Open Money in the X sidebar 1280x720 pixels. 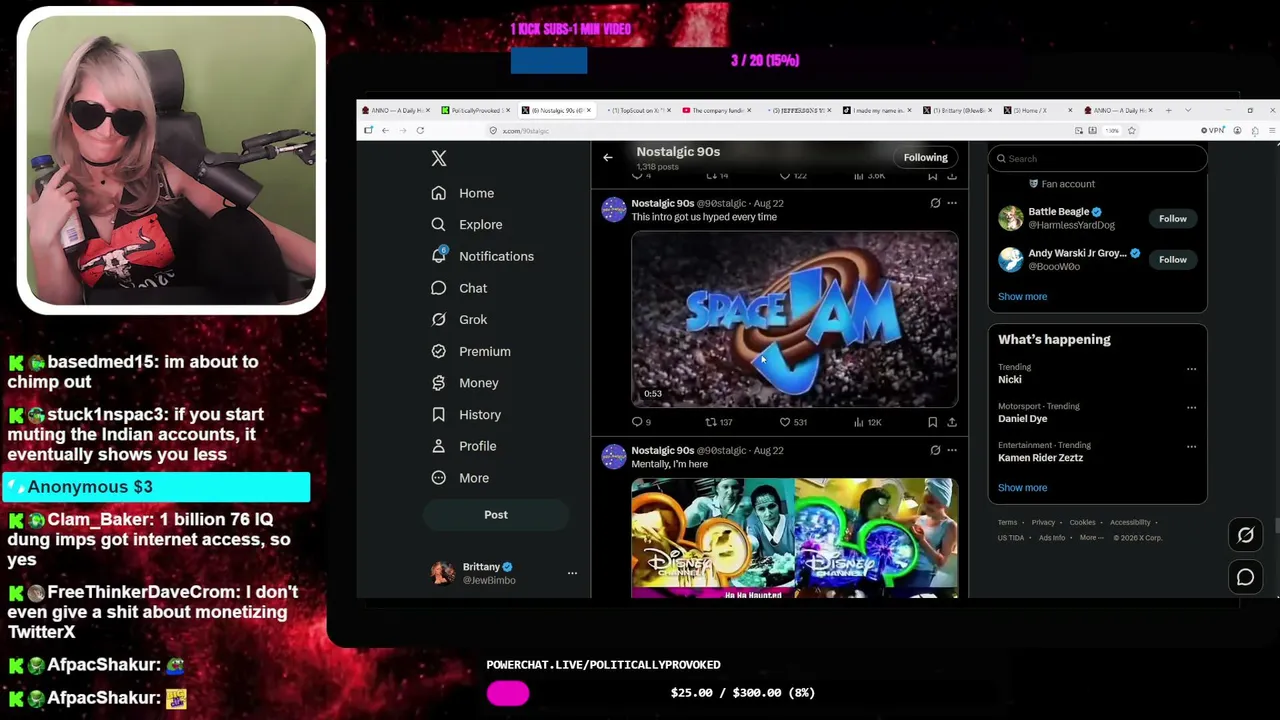click(465, 383)
